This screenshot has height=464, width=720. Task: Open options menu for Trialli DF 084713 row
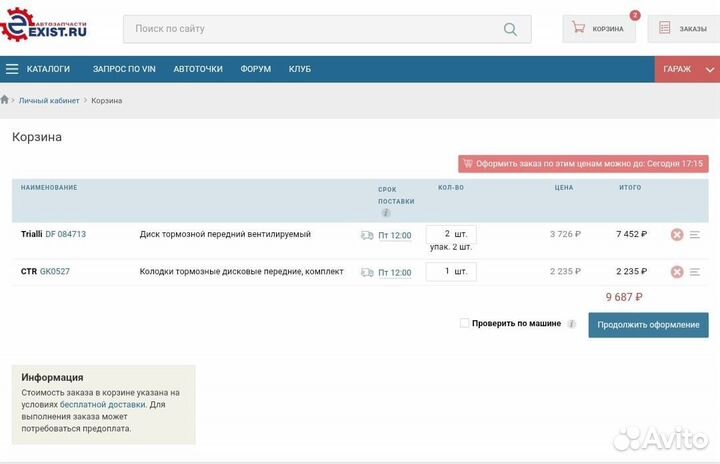pyautogui.click(x=695, y=234)
